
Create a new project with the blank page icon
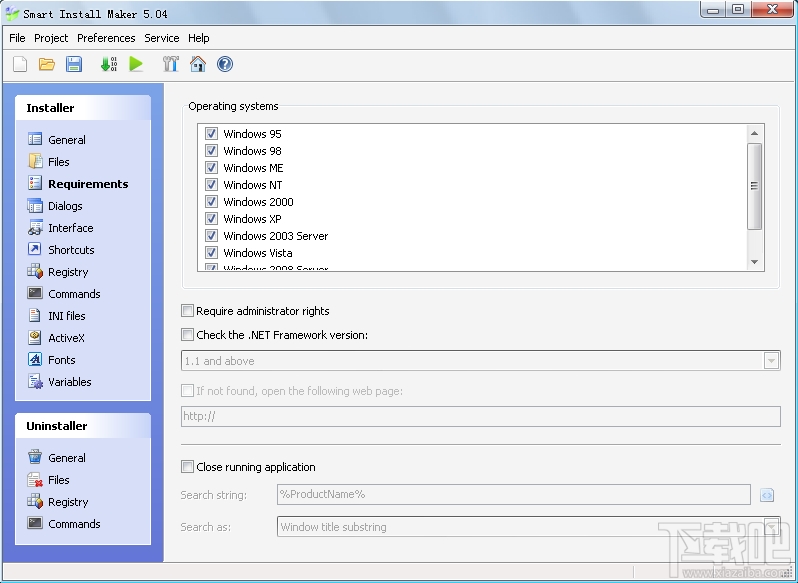20,64
